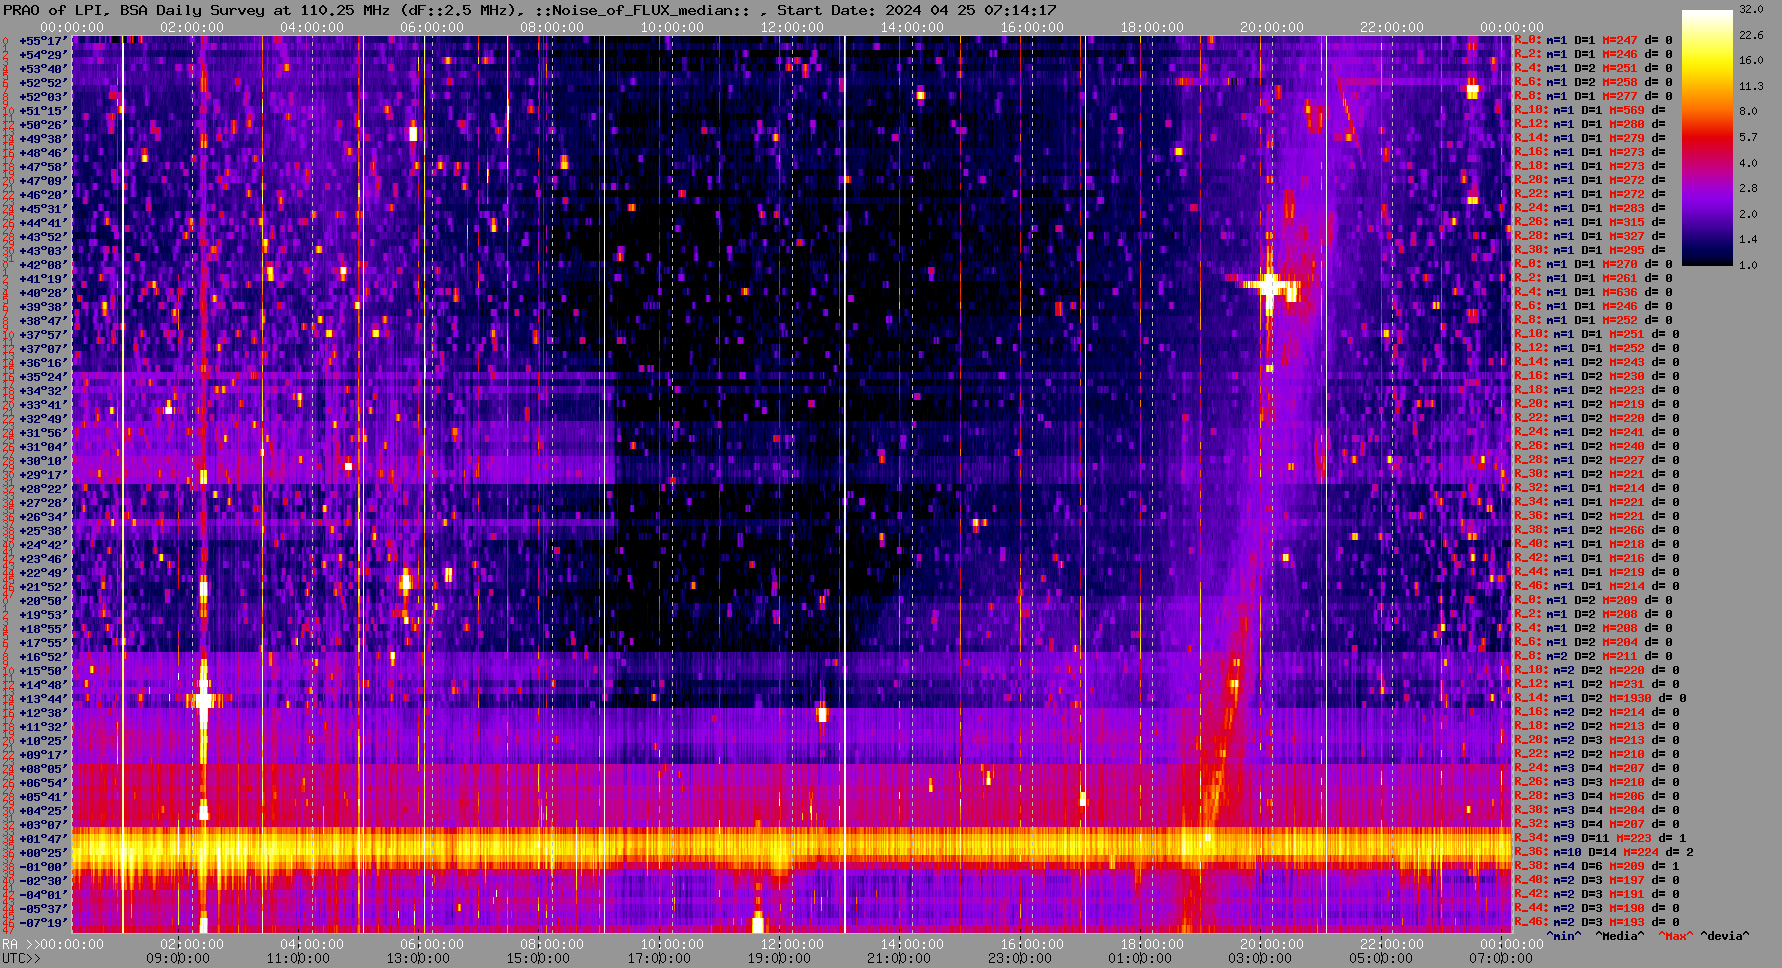This screenshot has width=1782, height=968.
Task: Click the "UTC>>" axis caption
Action: 22,958
